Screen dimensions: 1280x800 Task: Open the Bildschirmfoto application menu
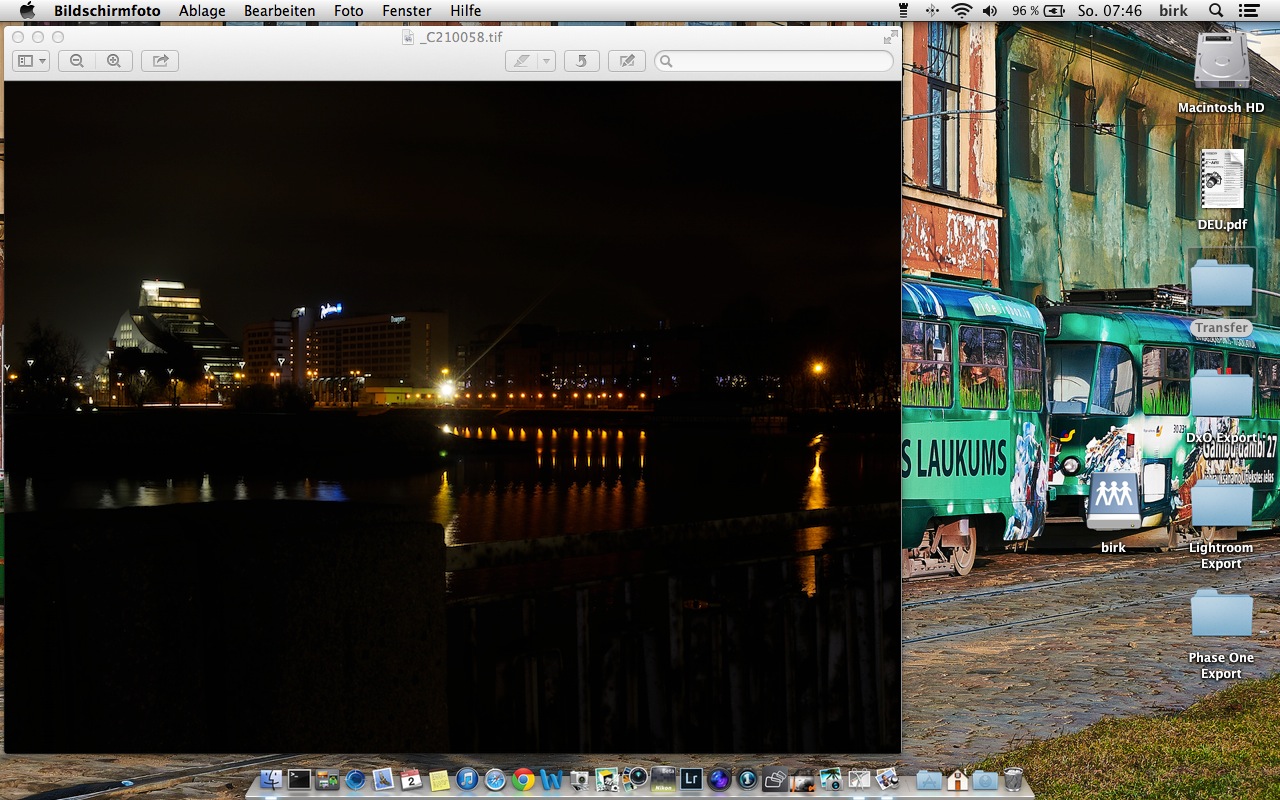(107, 11)
